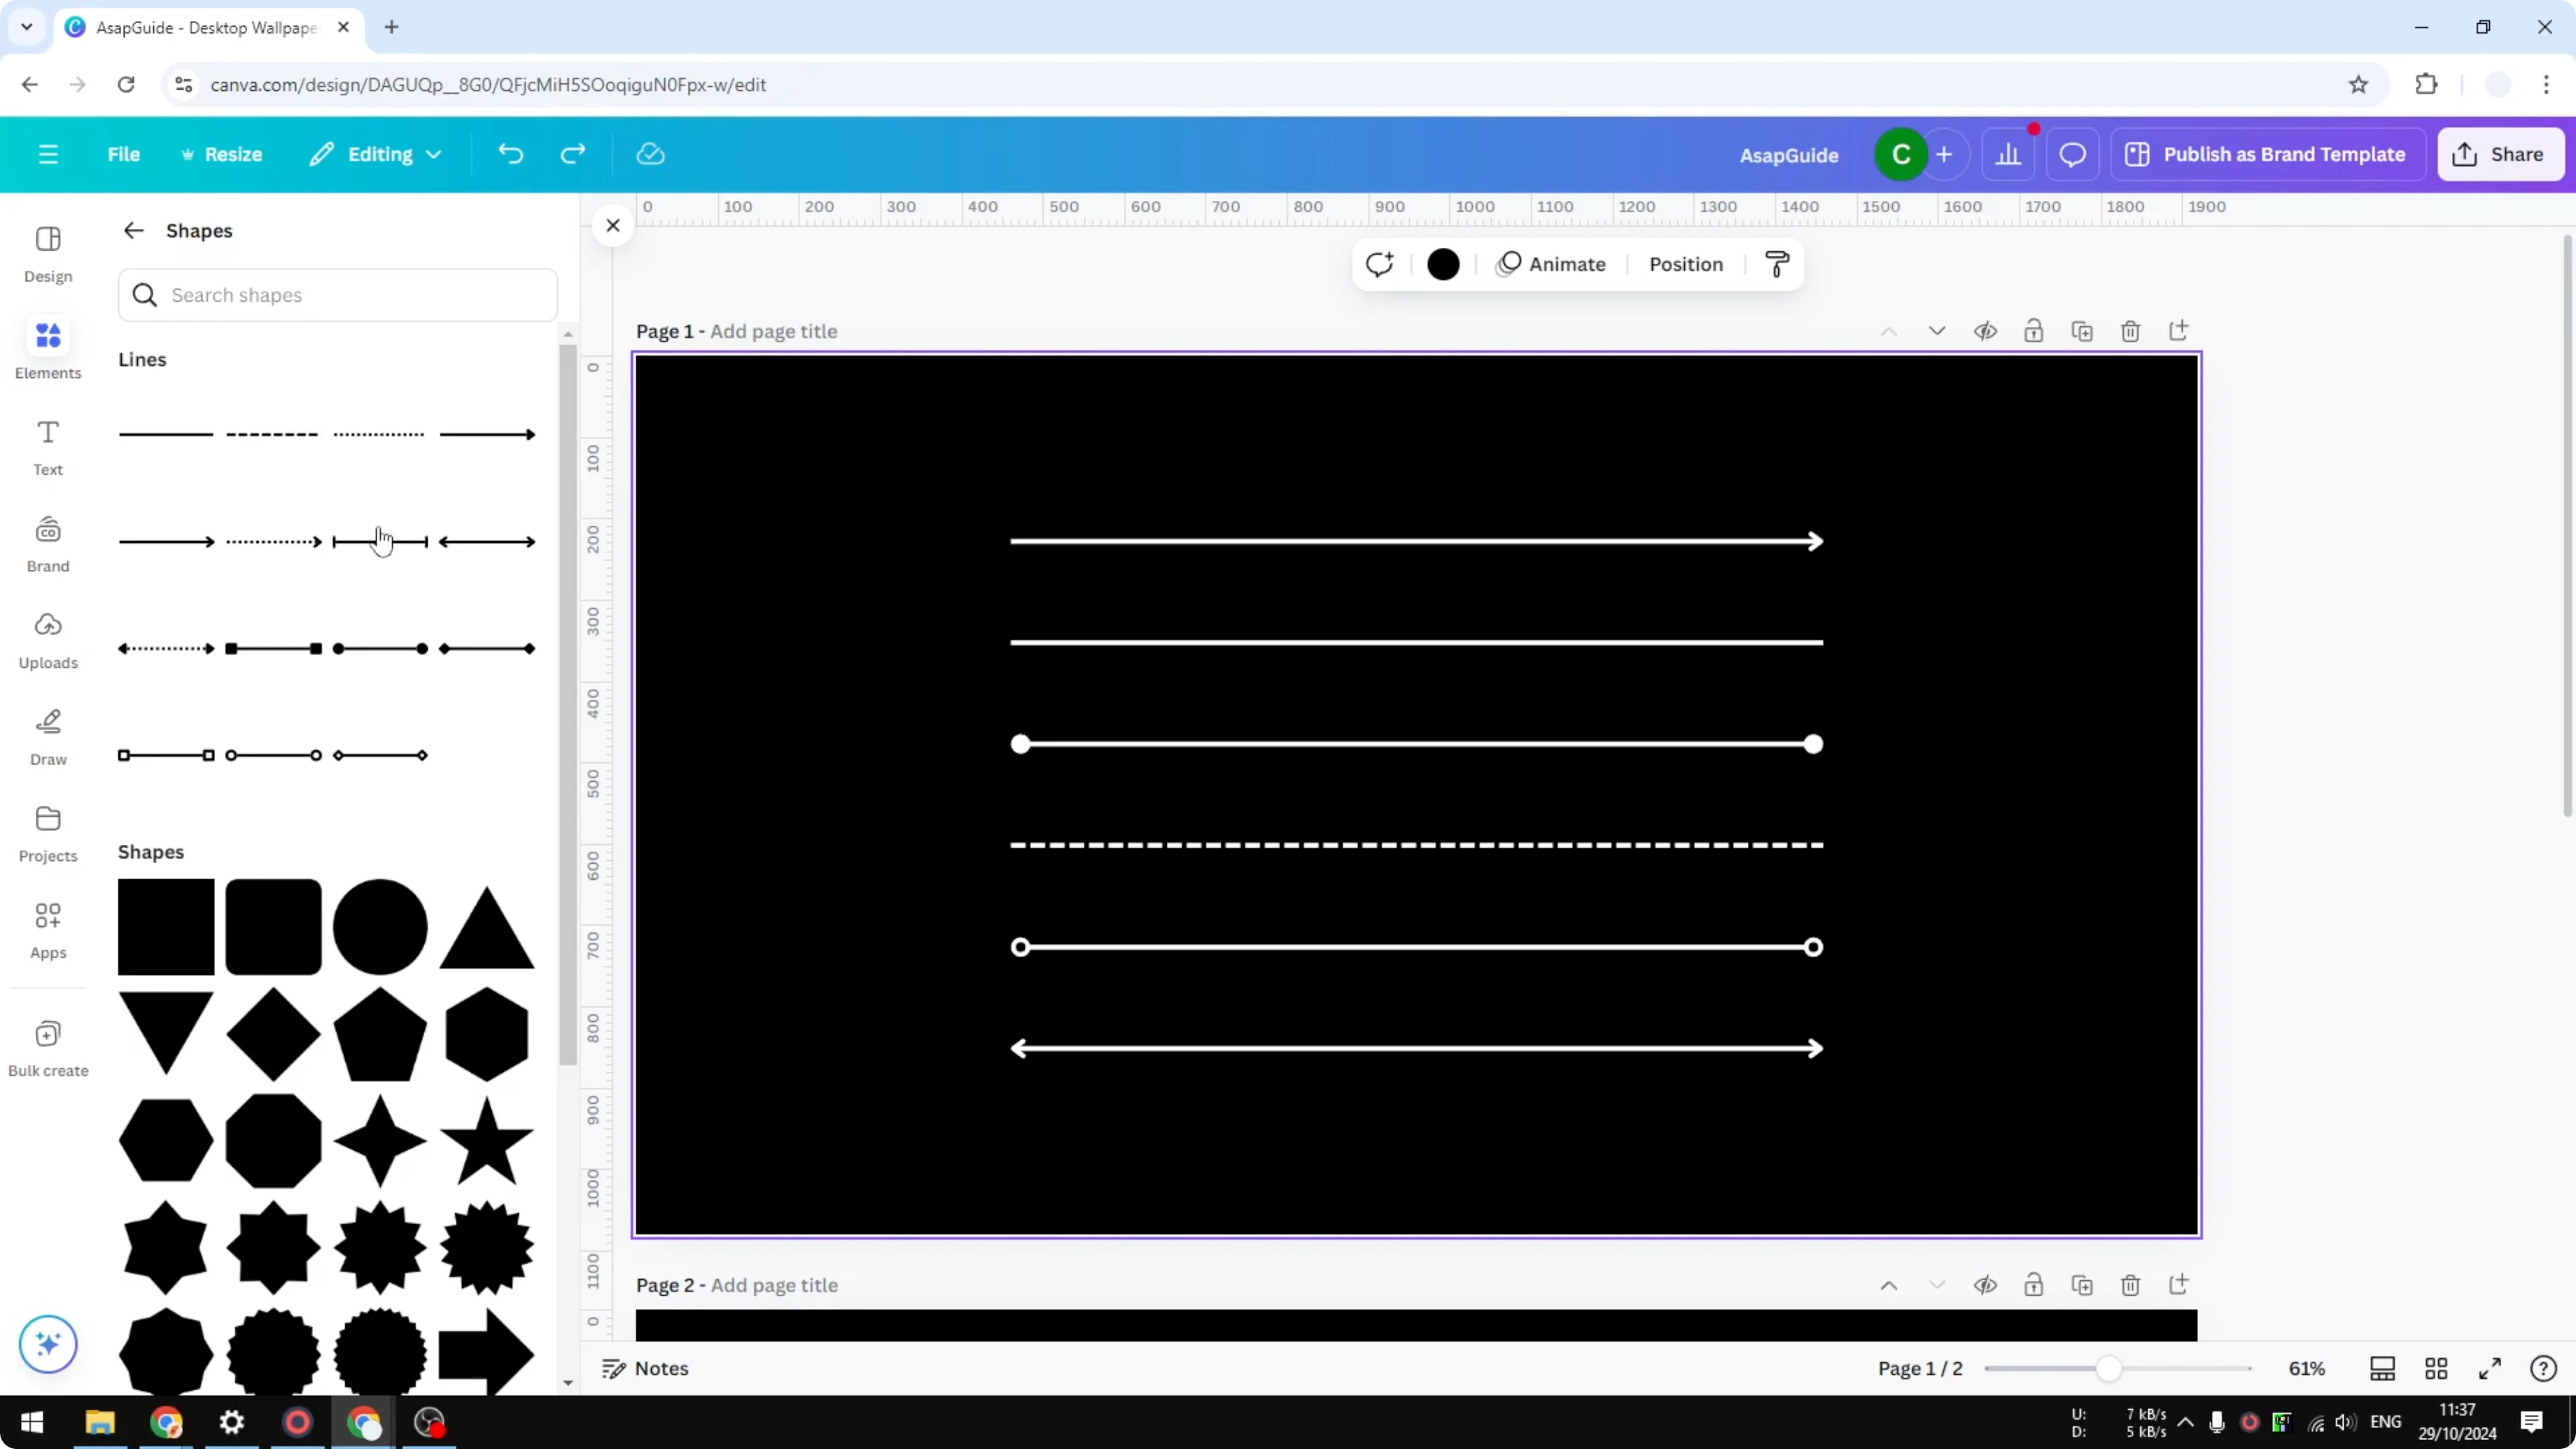
Task: Lock Page 1 with lock icon
Action: (2034, 331)
